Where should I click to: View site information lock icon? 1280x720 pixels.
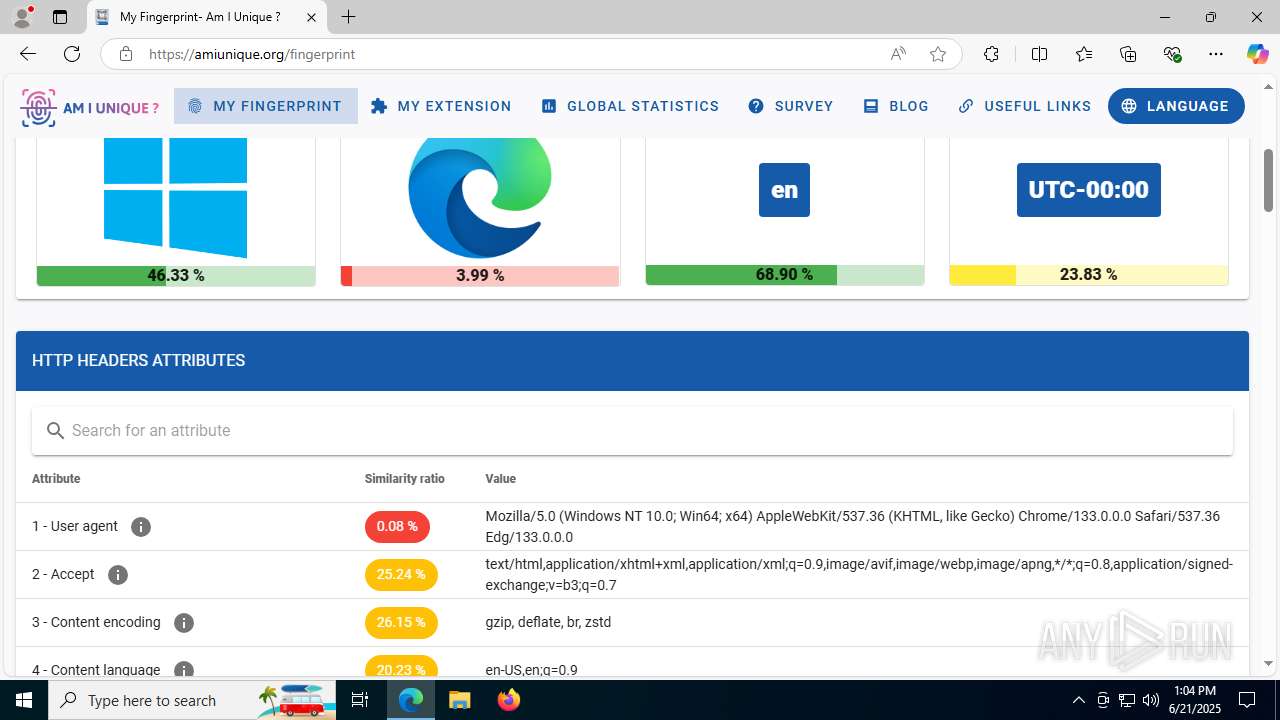(x=126, y=54)
